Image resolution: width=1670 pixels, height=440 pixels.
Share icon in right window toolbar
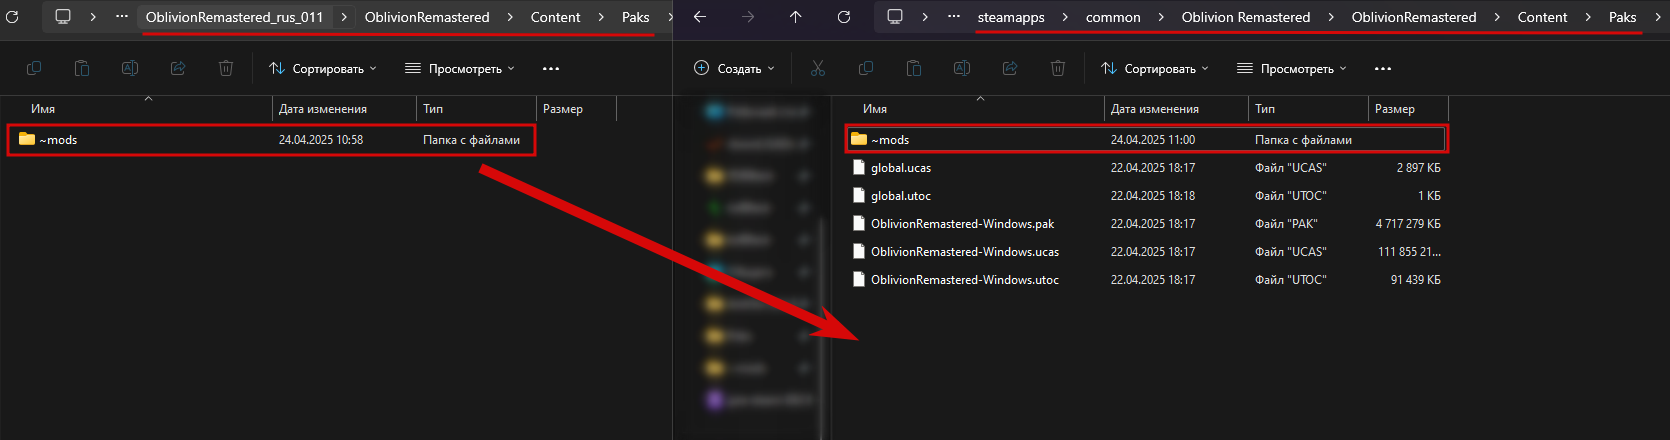[1010, 68]
